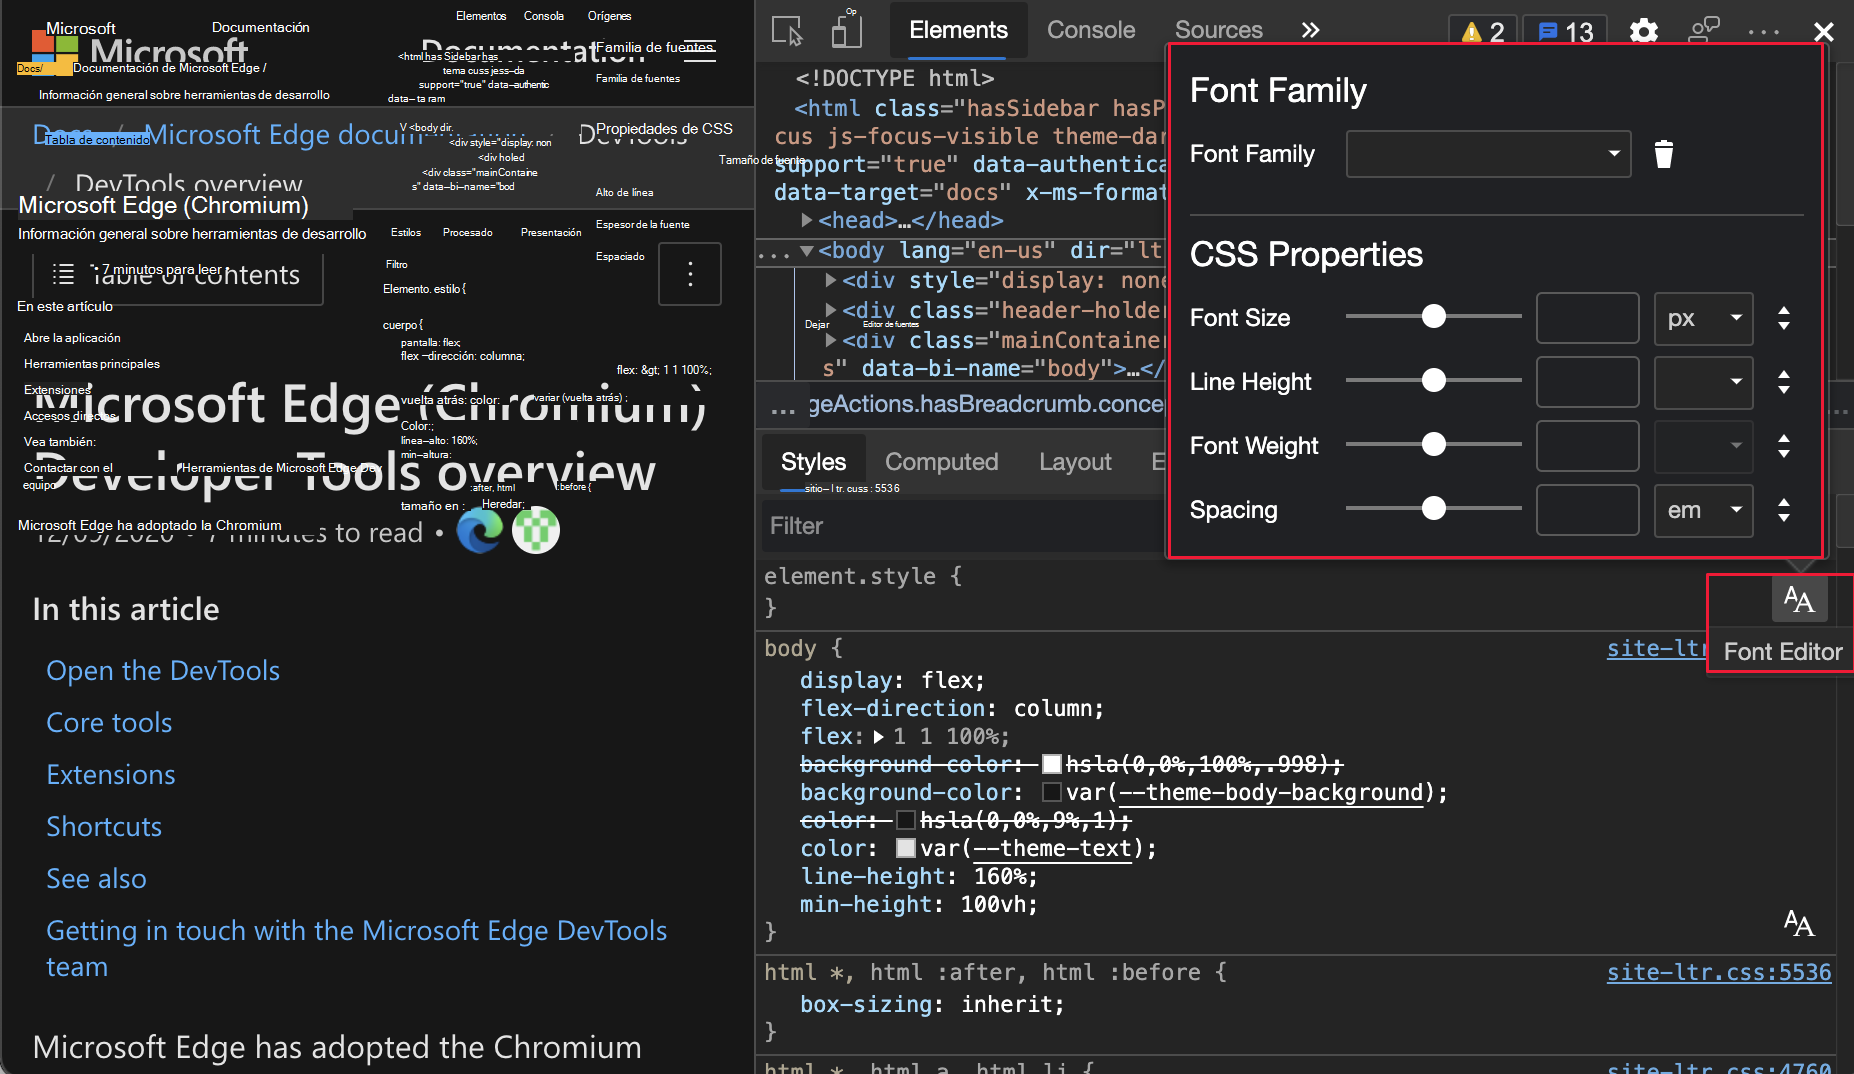Click the Font Weight value input
This screenshot has width=1854, height=1074.
(x=1587, y=446)
